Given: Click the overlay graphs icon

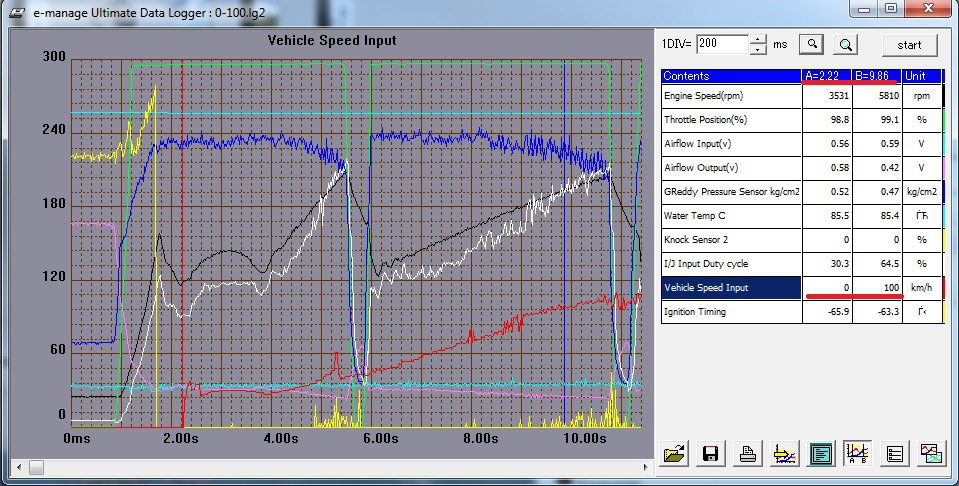Looking at the screenshot, I should 931,454.
